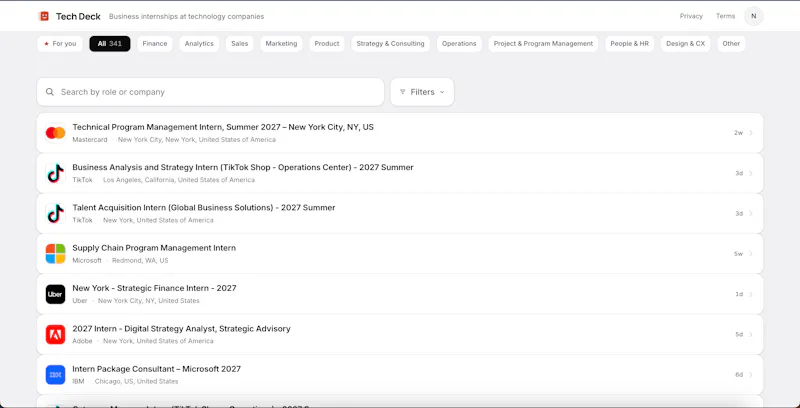Open chevron on IBM Package Consultant row
The width and height of the screenshot is (800, 408).
751,375
